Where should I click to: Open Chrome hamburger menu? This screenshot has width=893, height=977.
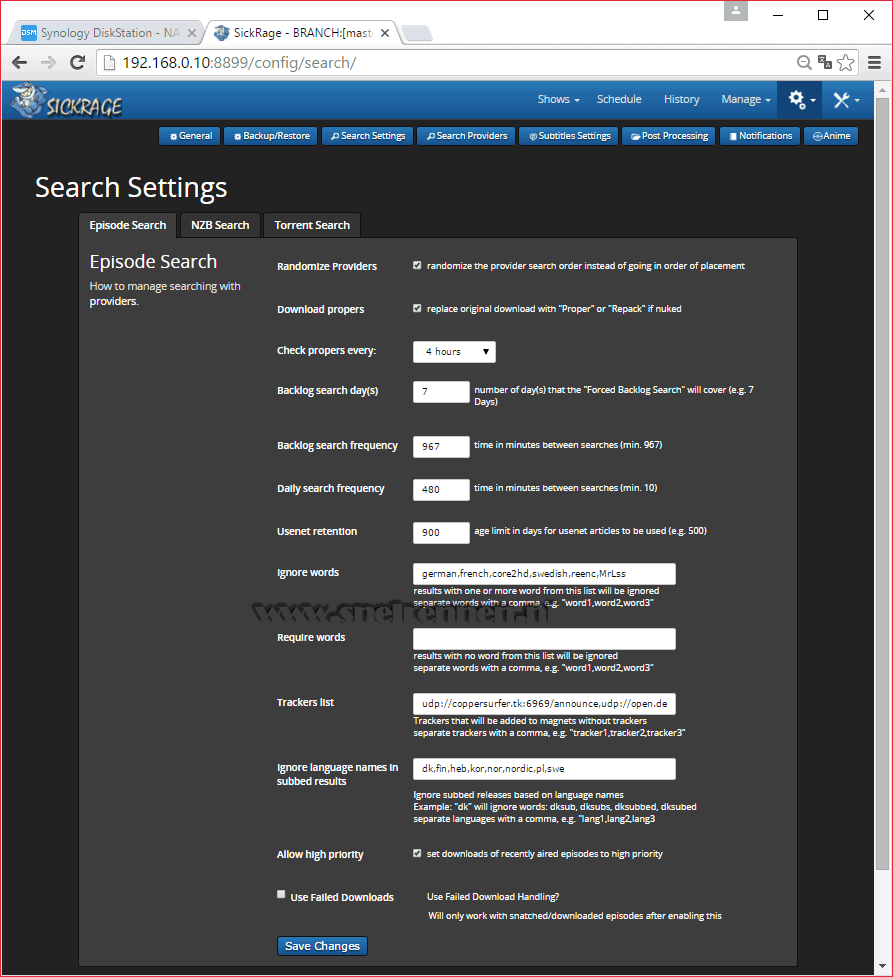point(874,62)
